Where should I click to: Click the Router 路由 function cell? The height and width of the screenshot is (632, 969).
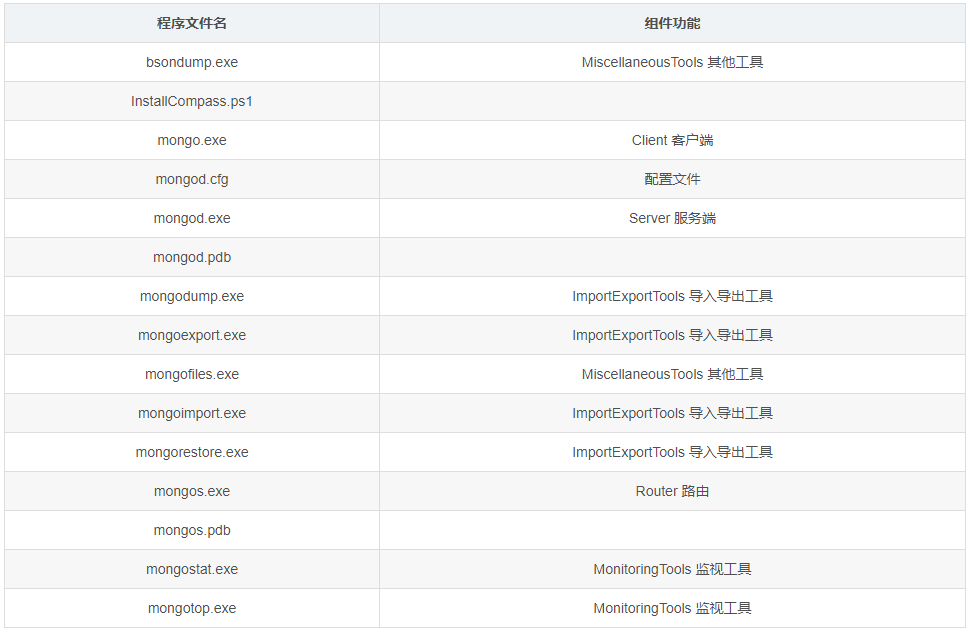pos(672,491)
